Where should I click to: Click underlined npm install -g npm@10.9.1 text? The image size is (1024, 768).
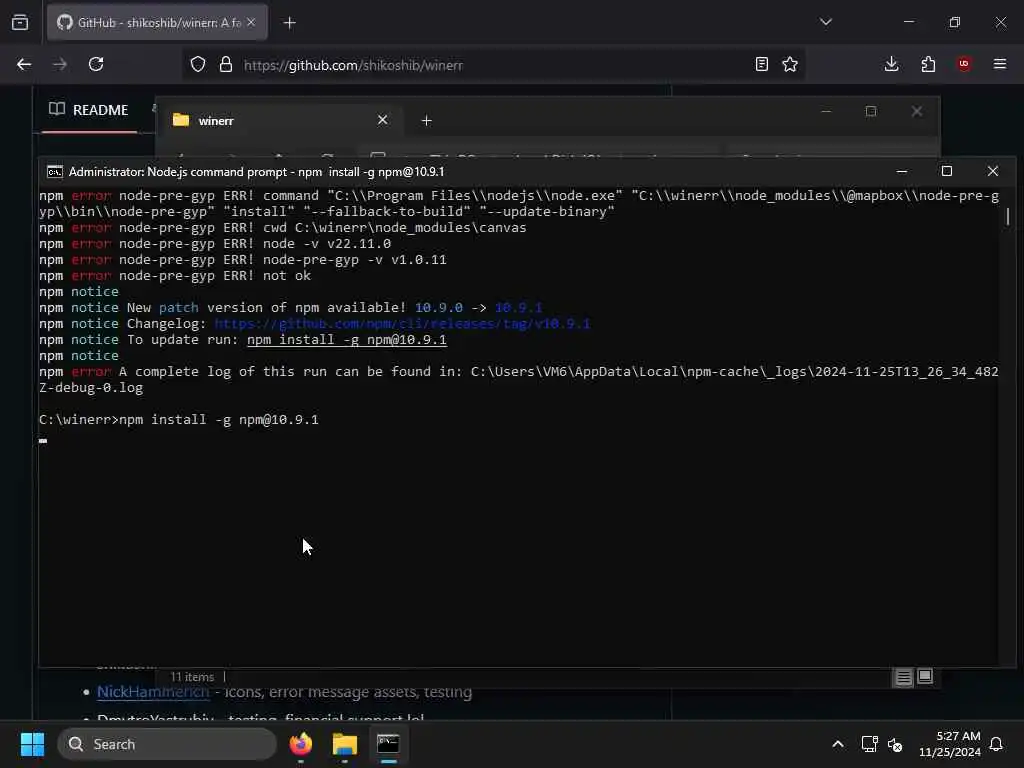tap(347, 340)
